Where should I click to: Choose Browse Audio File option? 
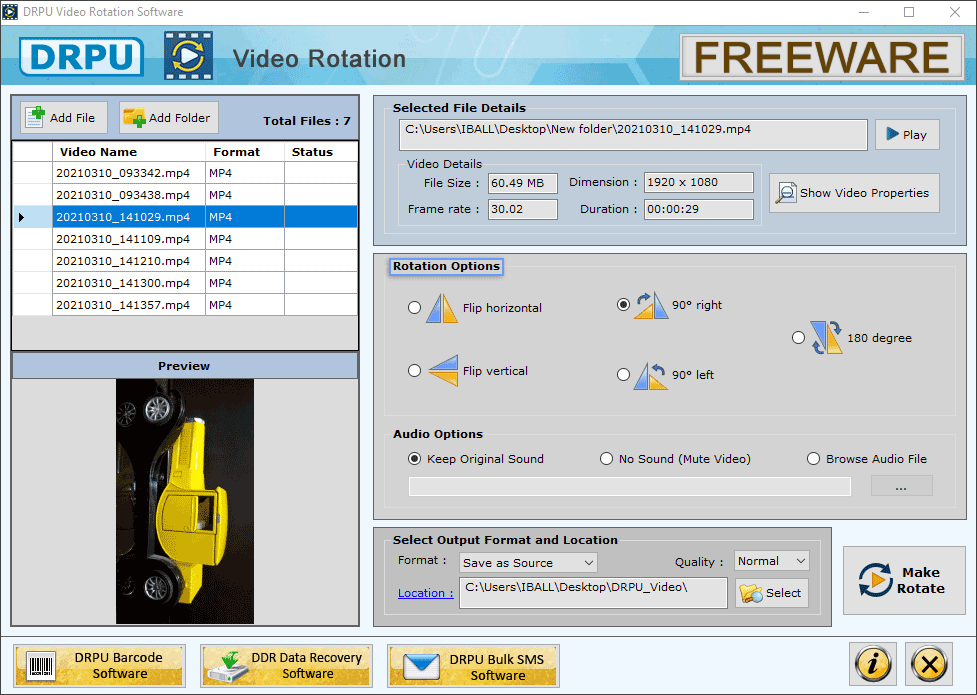[813, 459]
